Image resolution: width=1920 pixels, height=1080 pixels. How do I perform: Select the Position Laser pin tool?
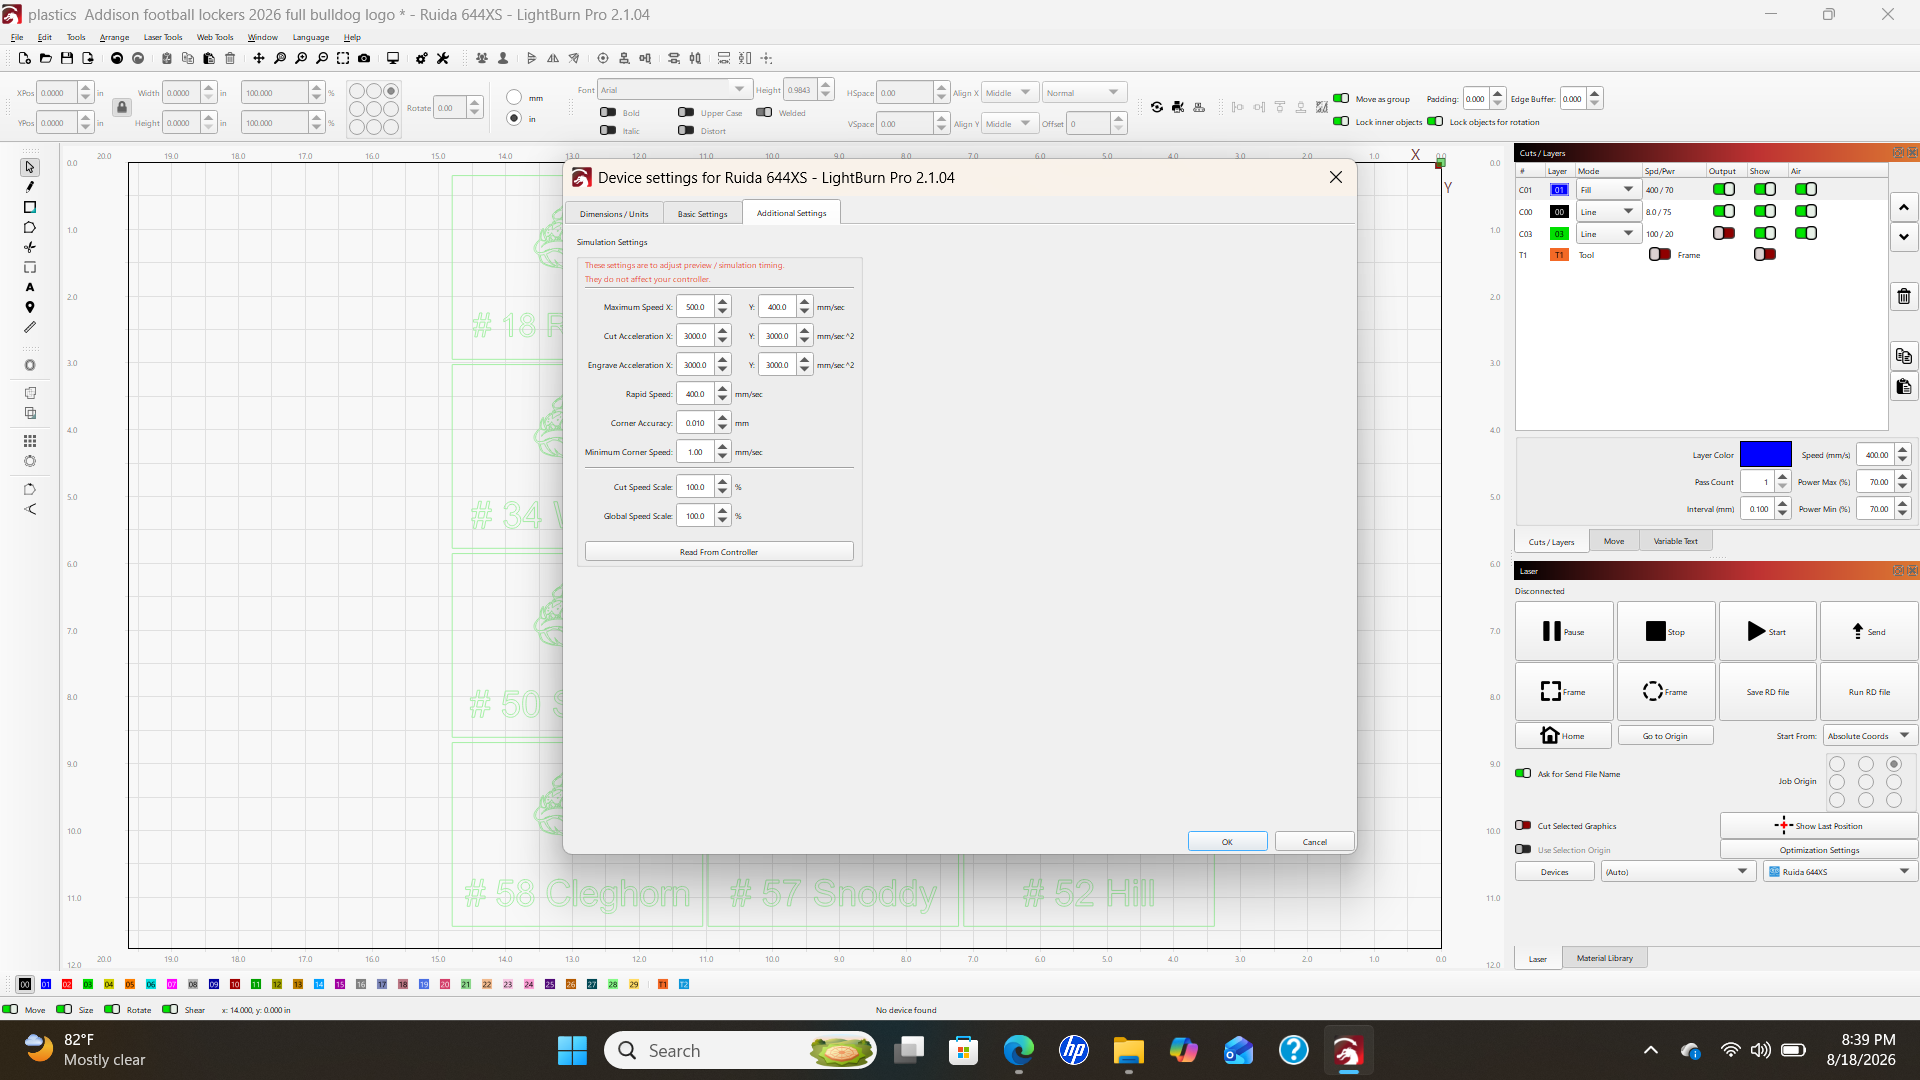point(30,307)
